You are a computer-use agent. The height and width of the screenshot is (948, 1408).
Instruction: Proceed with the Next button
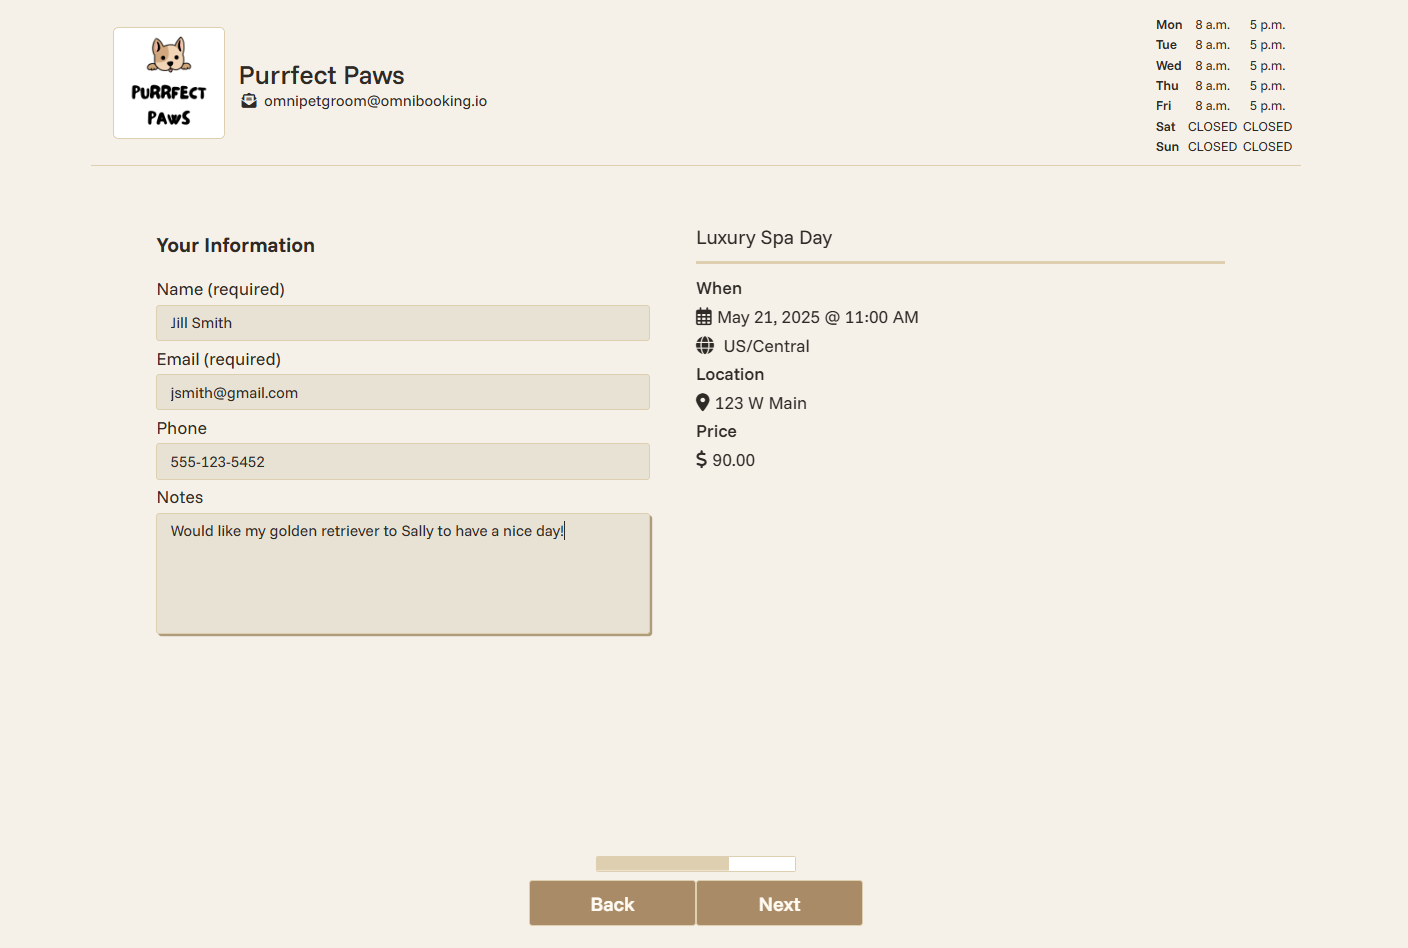(x=779, y=903)
